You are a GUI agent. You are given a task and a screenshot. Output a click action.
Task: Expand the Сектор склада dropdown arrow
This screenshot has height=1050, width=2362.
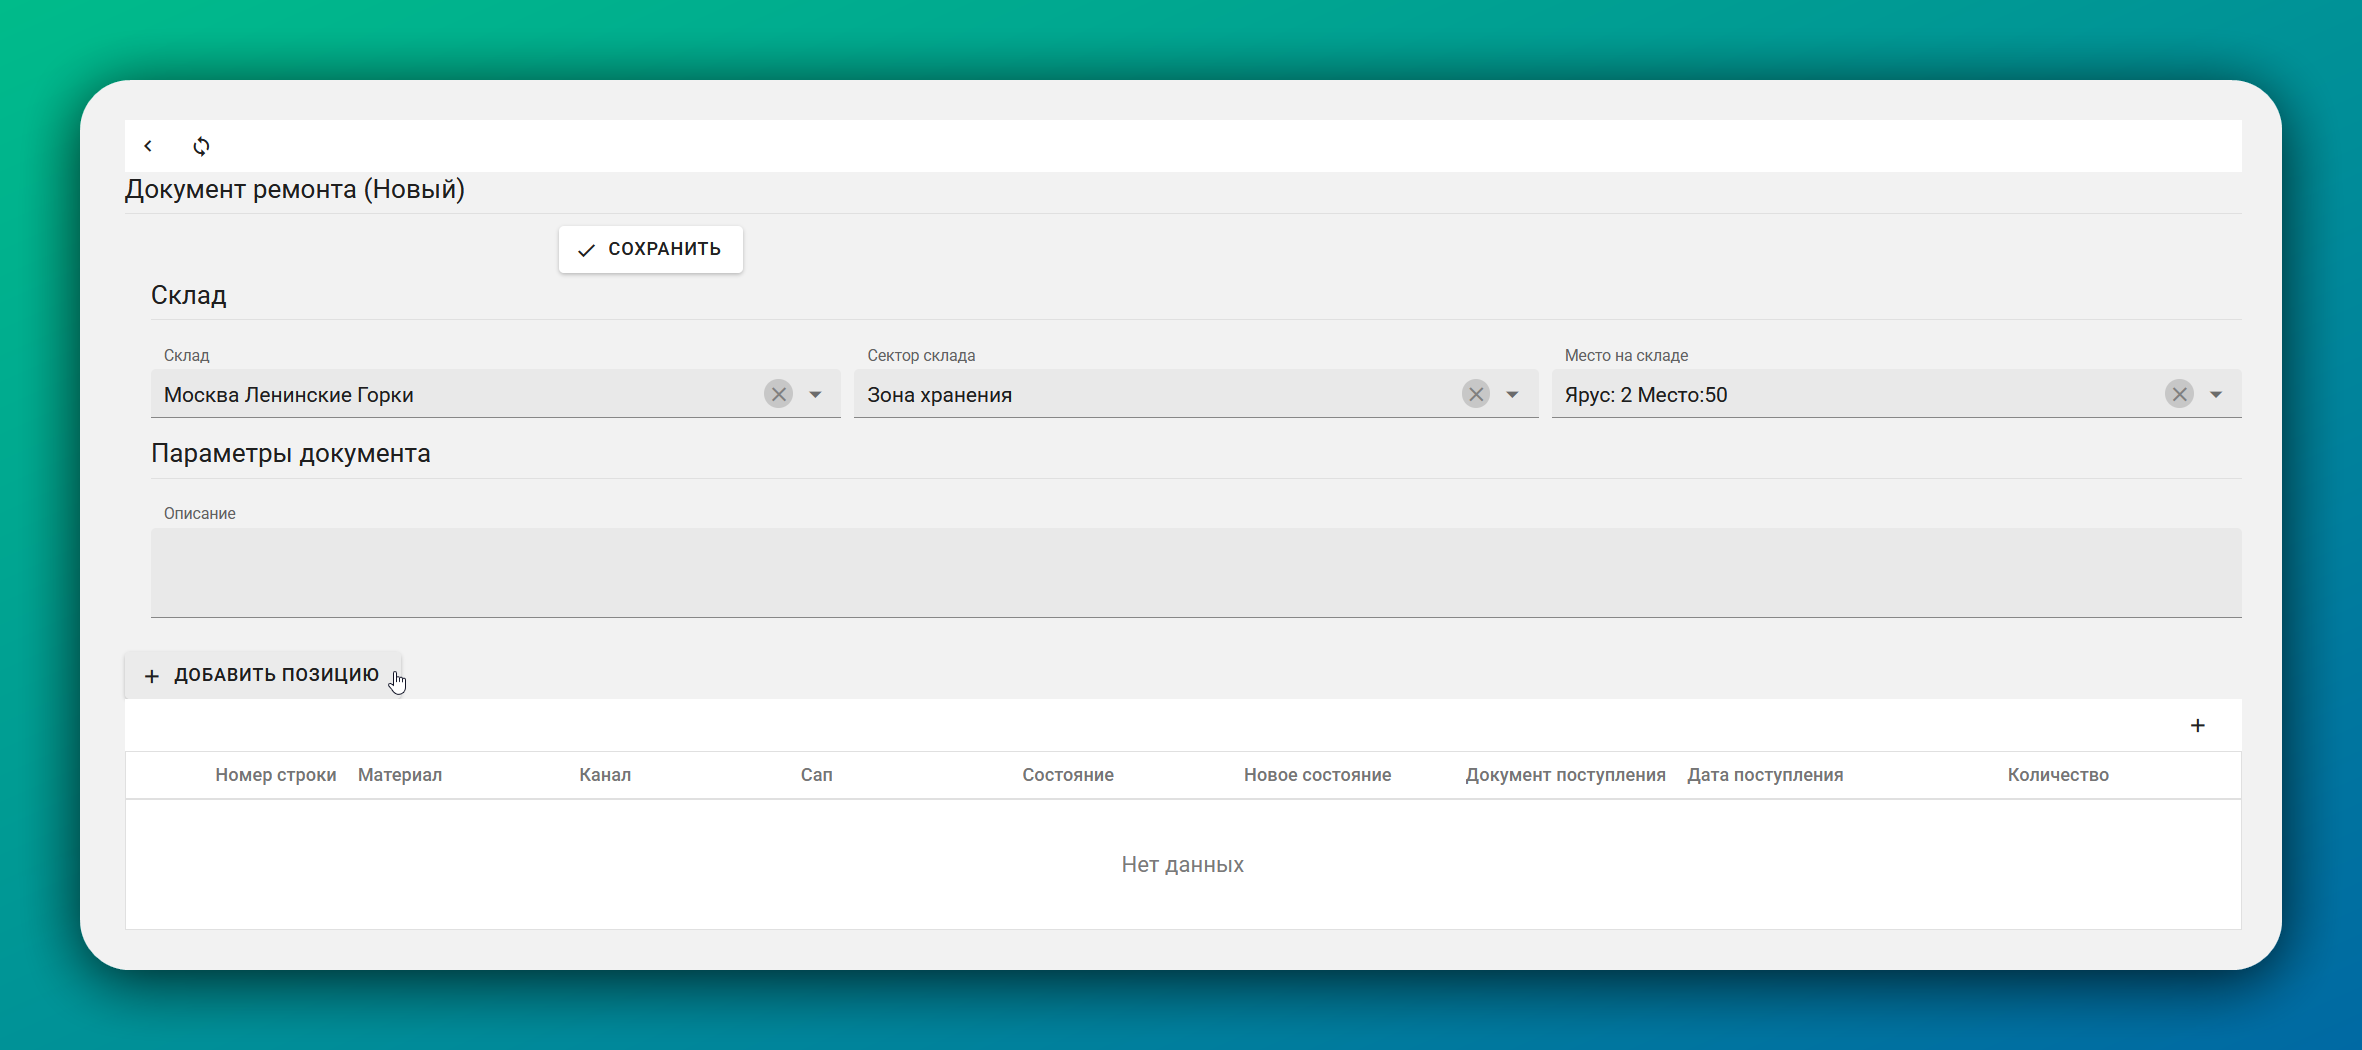pos(1512,394)
